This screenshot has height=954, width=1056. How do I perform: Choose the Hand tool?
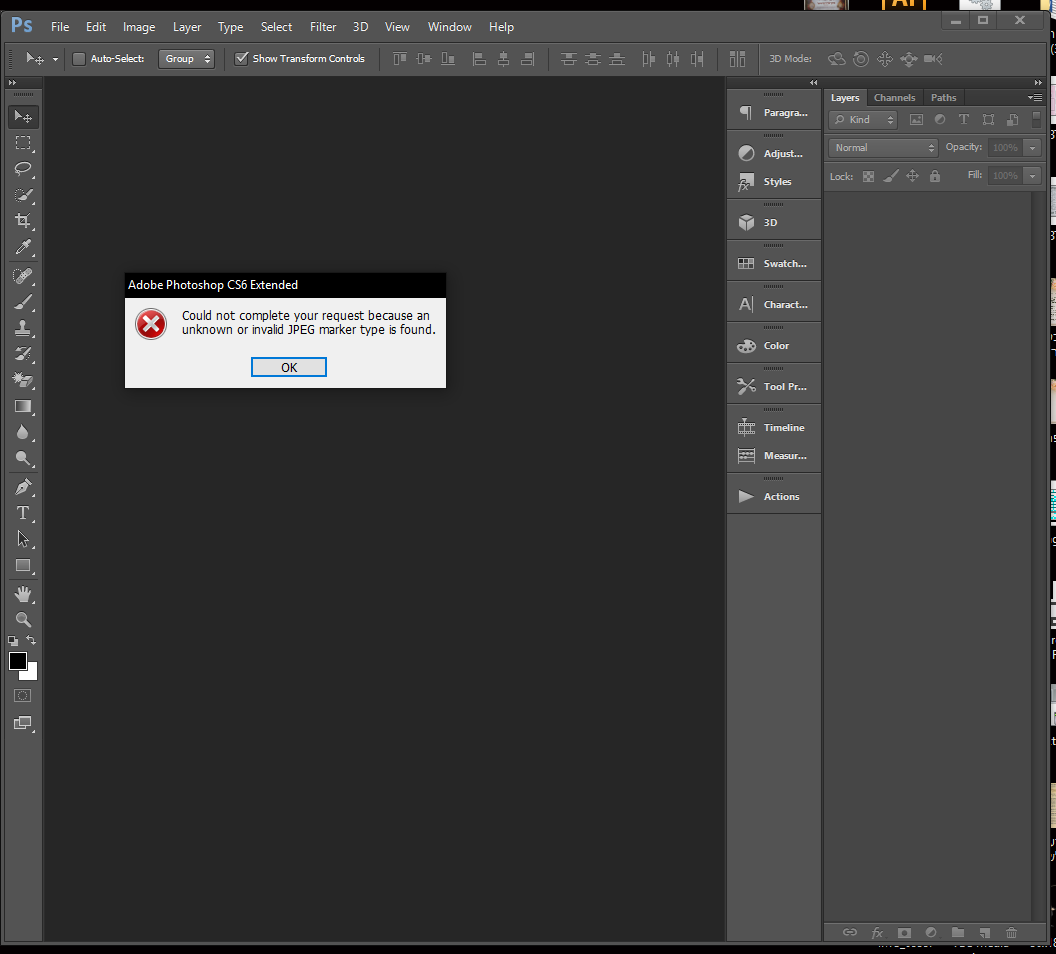pos(23,594)
